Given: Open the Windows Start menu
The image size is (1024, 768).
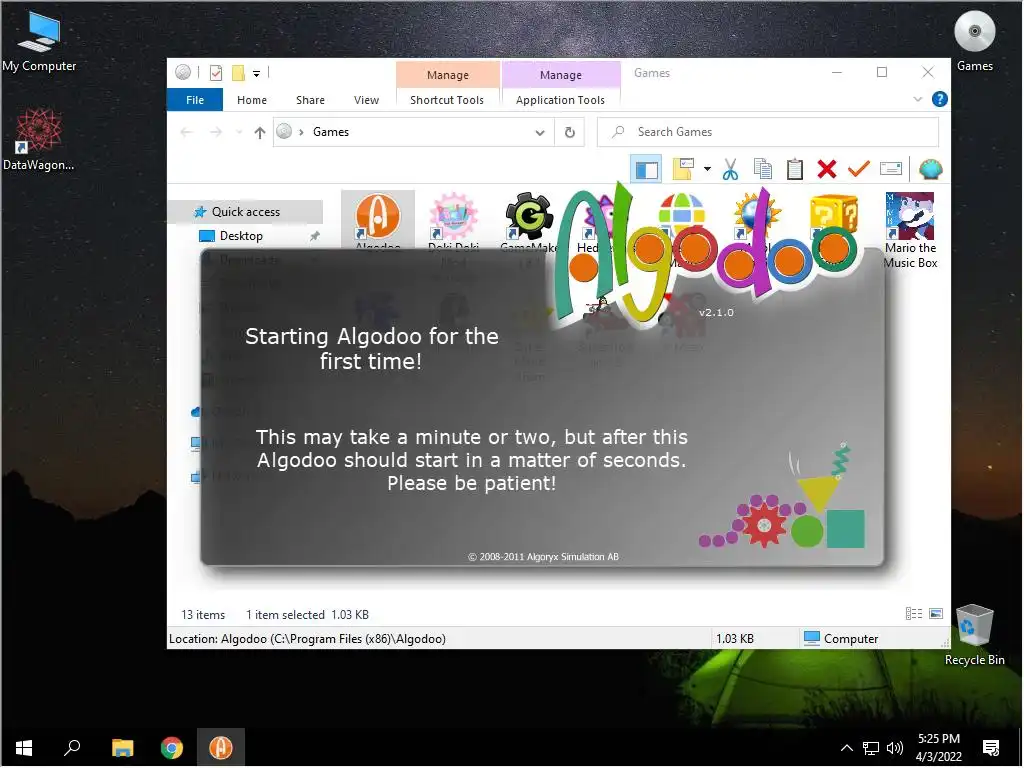Looking at the screenshot, I should [x=24, y=748].
